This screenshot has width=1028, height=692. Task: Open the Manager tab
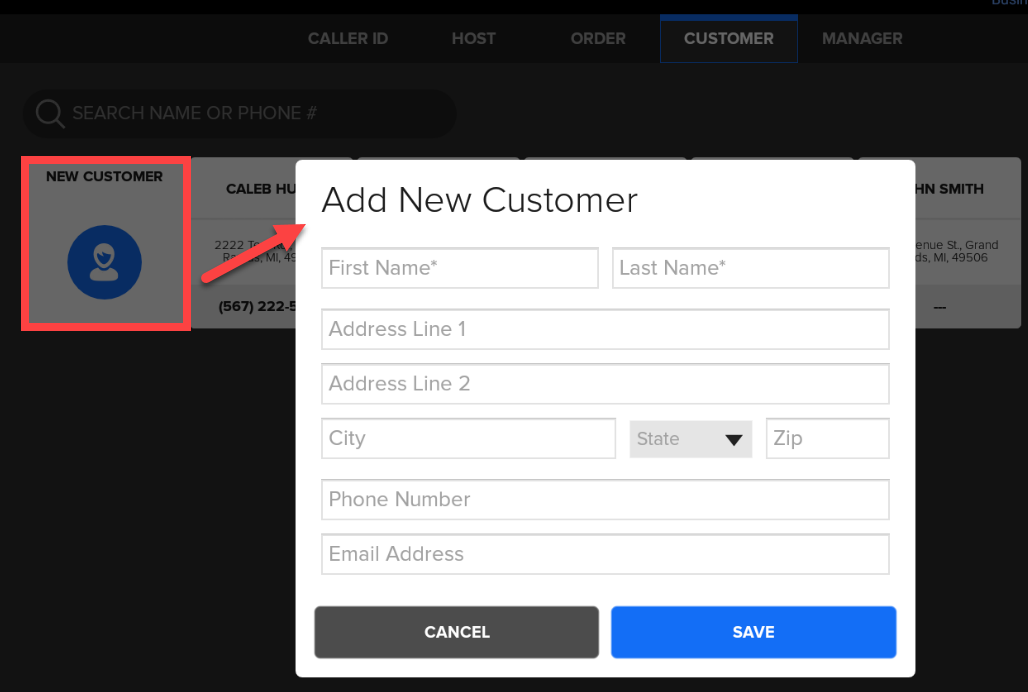tap(862, 39)
